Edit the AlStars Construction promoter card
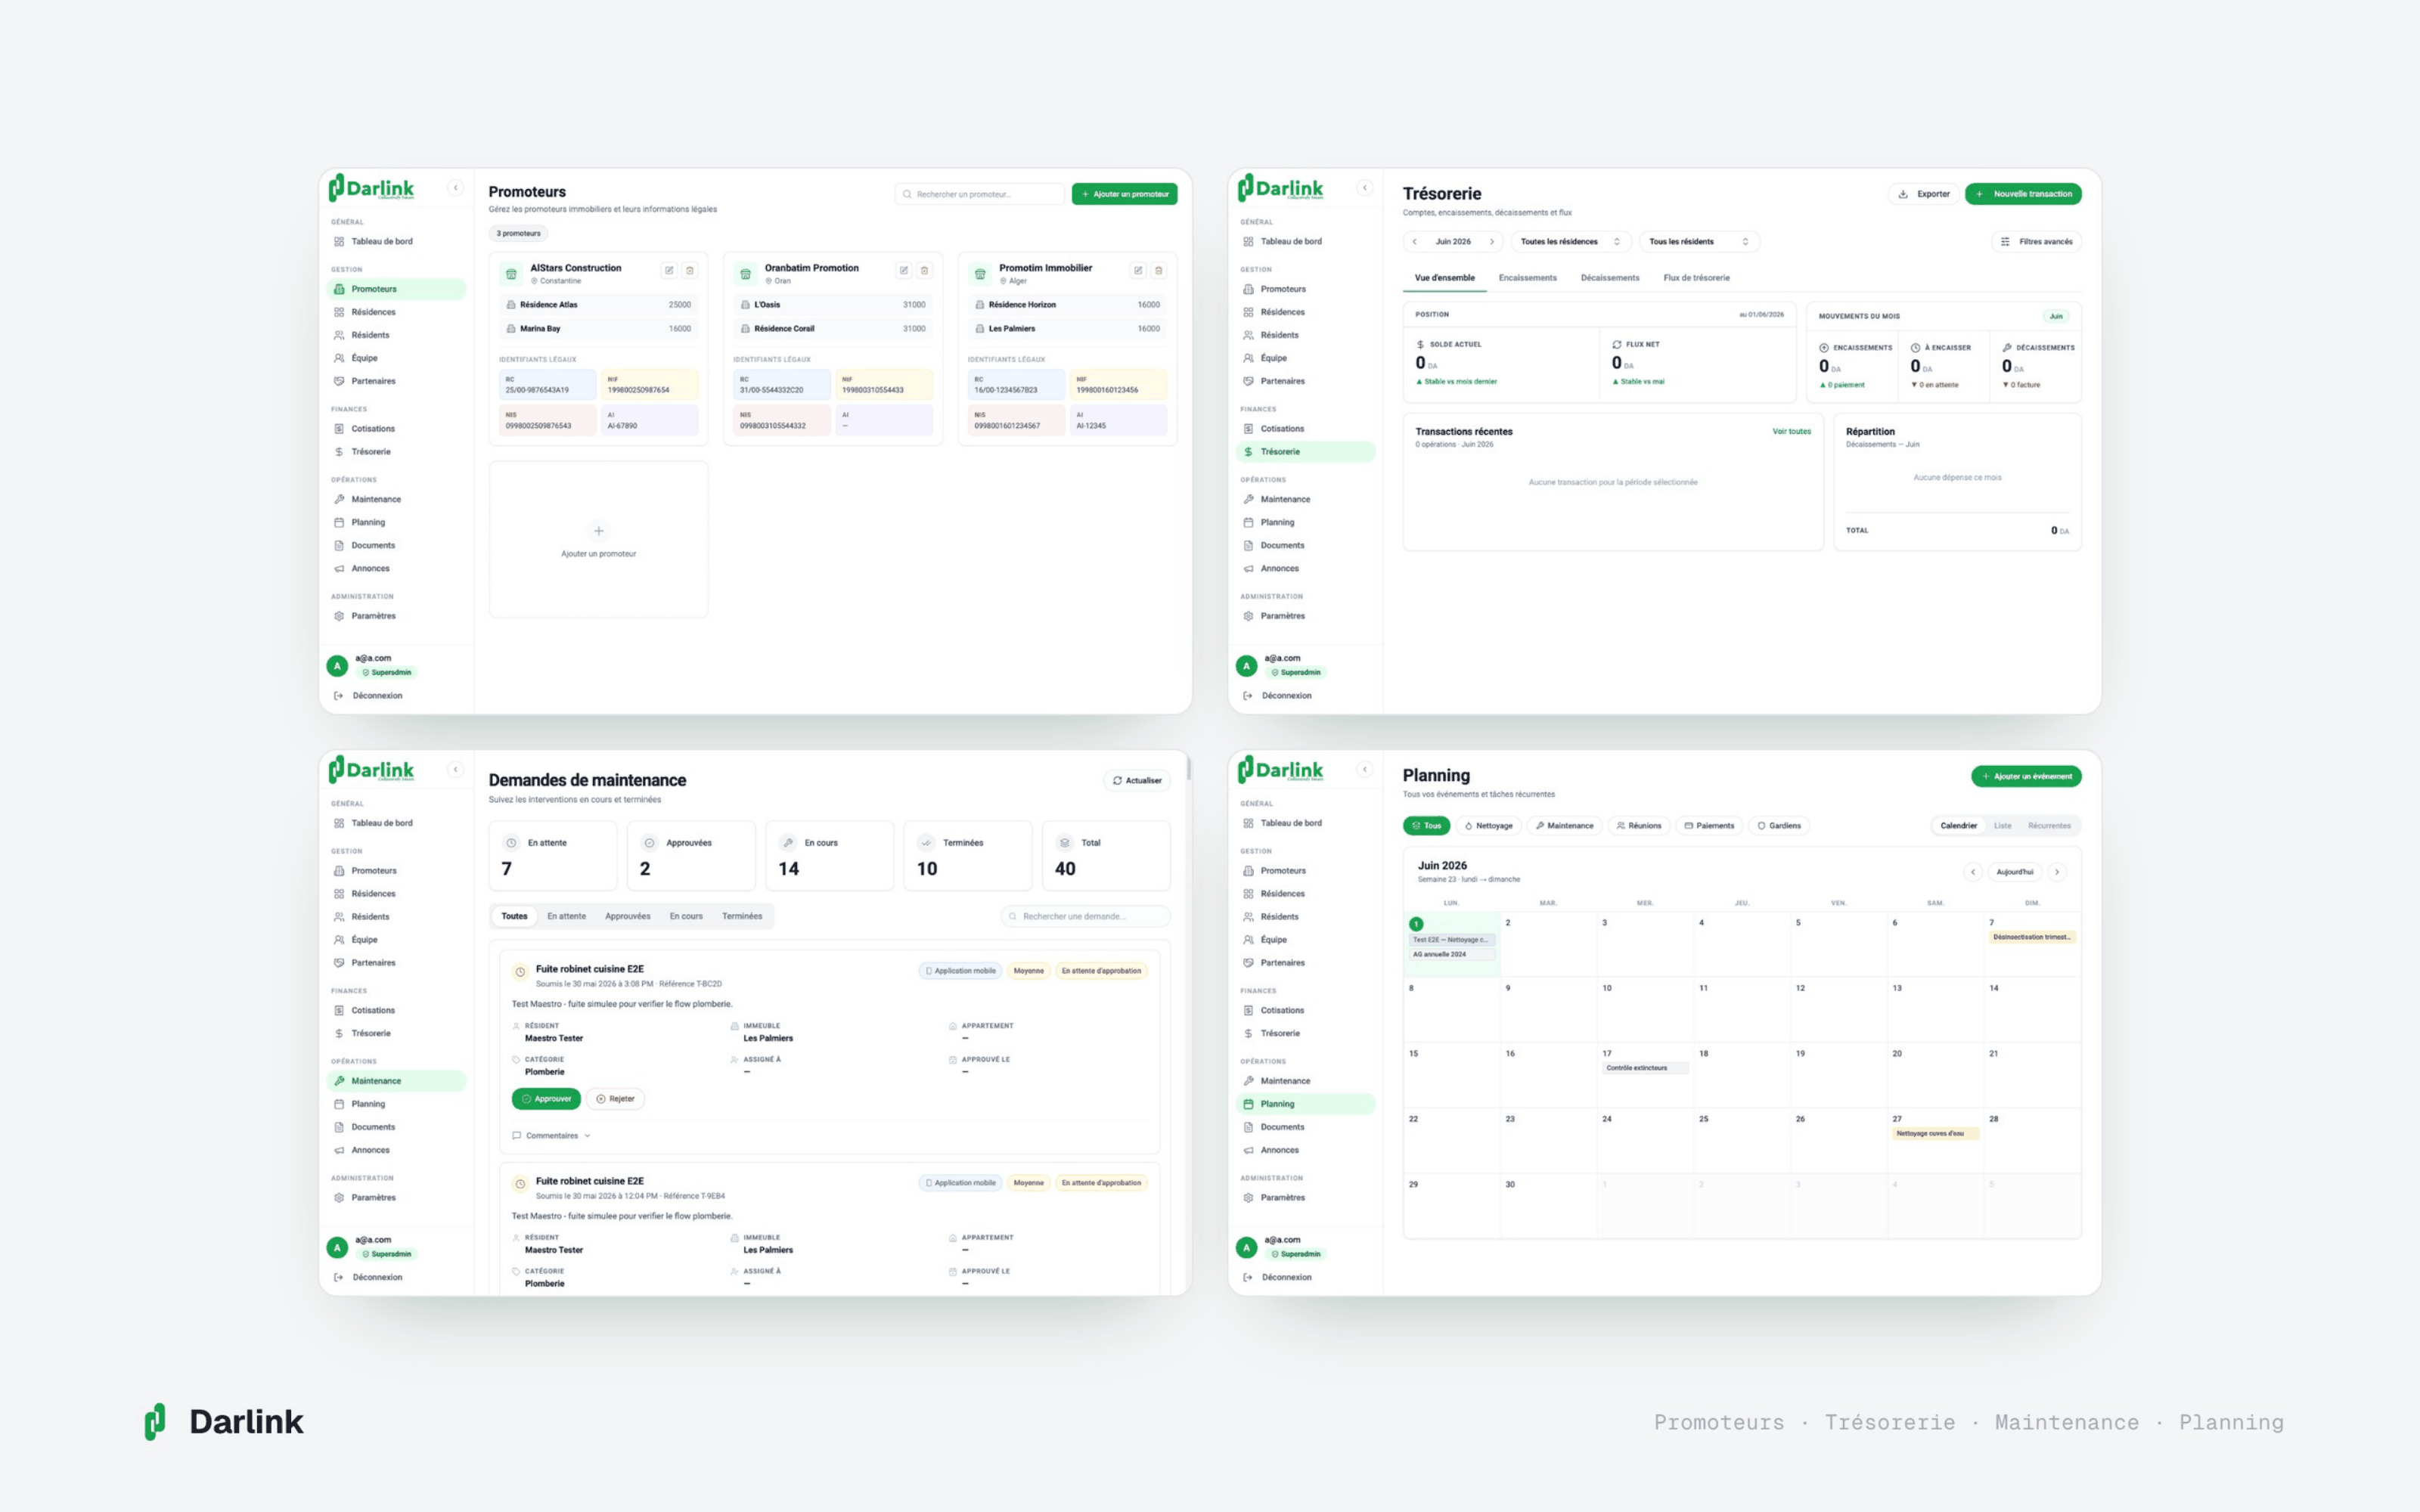2420x1512 pixels. pyautogui.click(x=669, y=270)
